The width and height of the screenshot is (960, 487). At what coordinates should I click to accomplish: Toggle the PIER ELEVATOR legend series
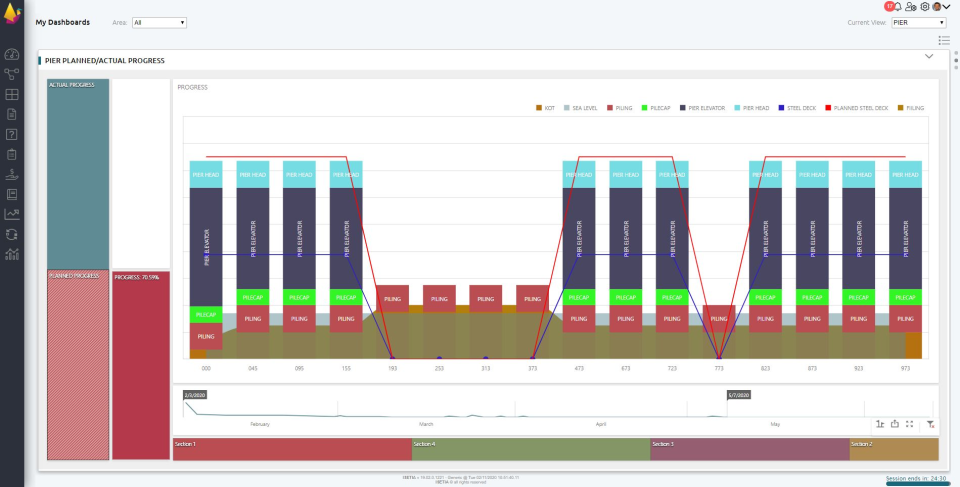pyautogui.click(x=702, y=108)
